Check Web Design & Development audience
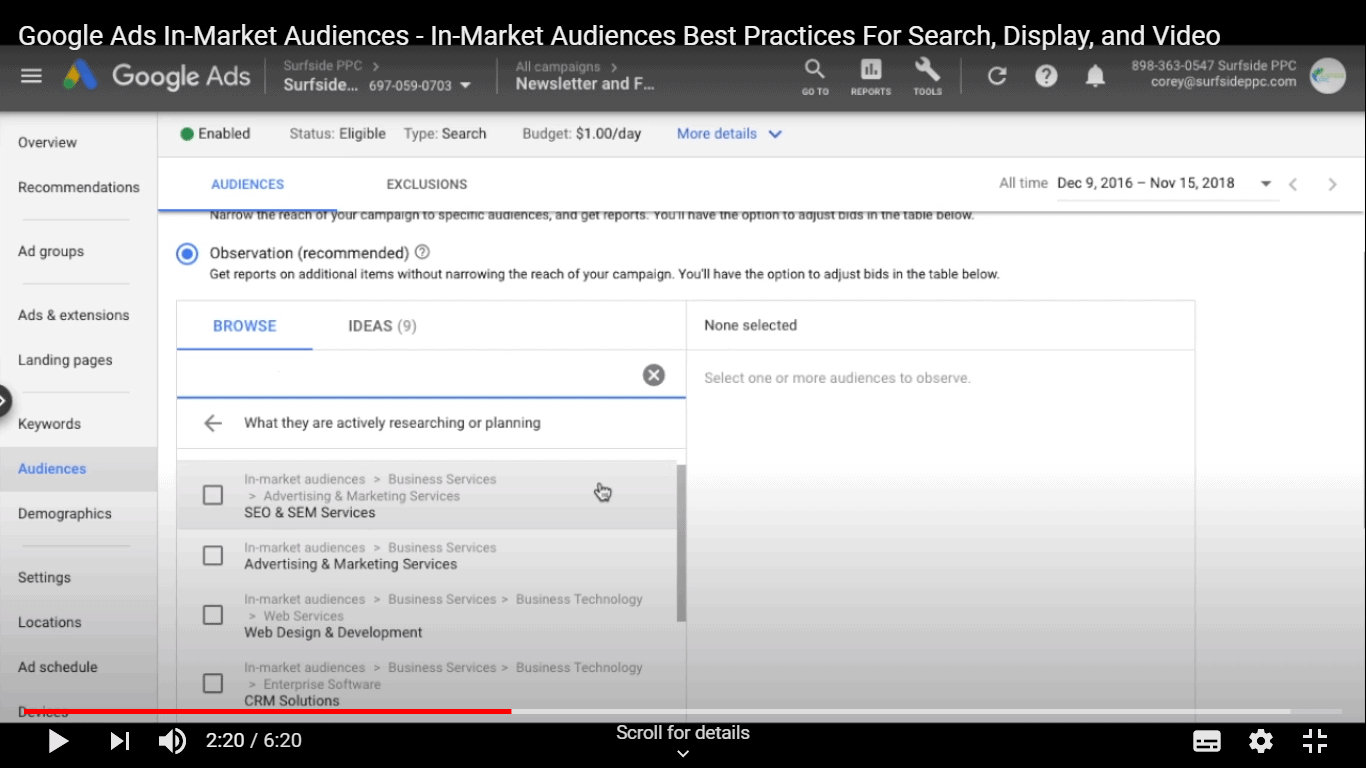 pos(213,615)
